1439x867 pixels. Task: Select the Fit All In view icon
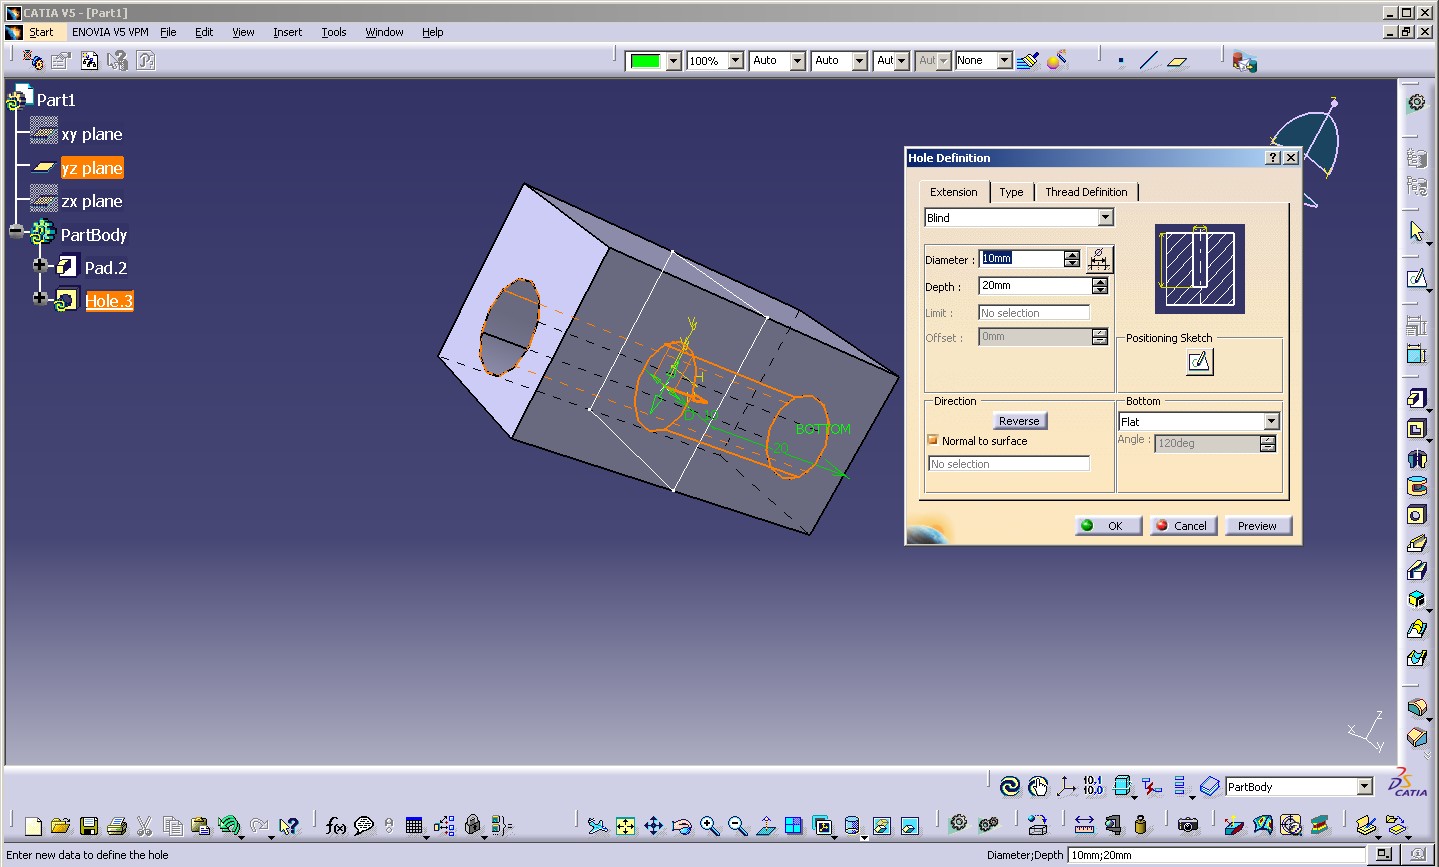tap(625, 826)
